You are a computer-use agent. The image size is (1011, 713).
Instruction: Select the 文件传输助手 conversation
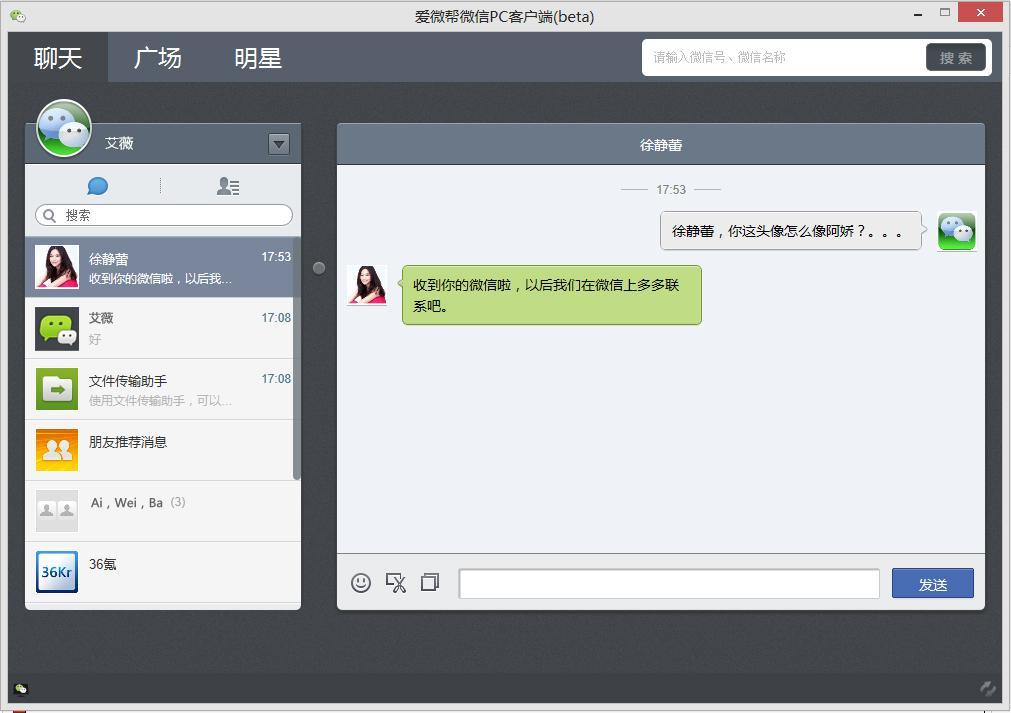pos(159,389)
